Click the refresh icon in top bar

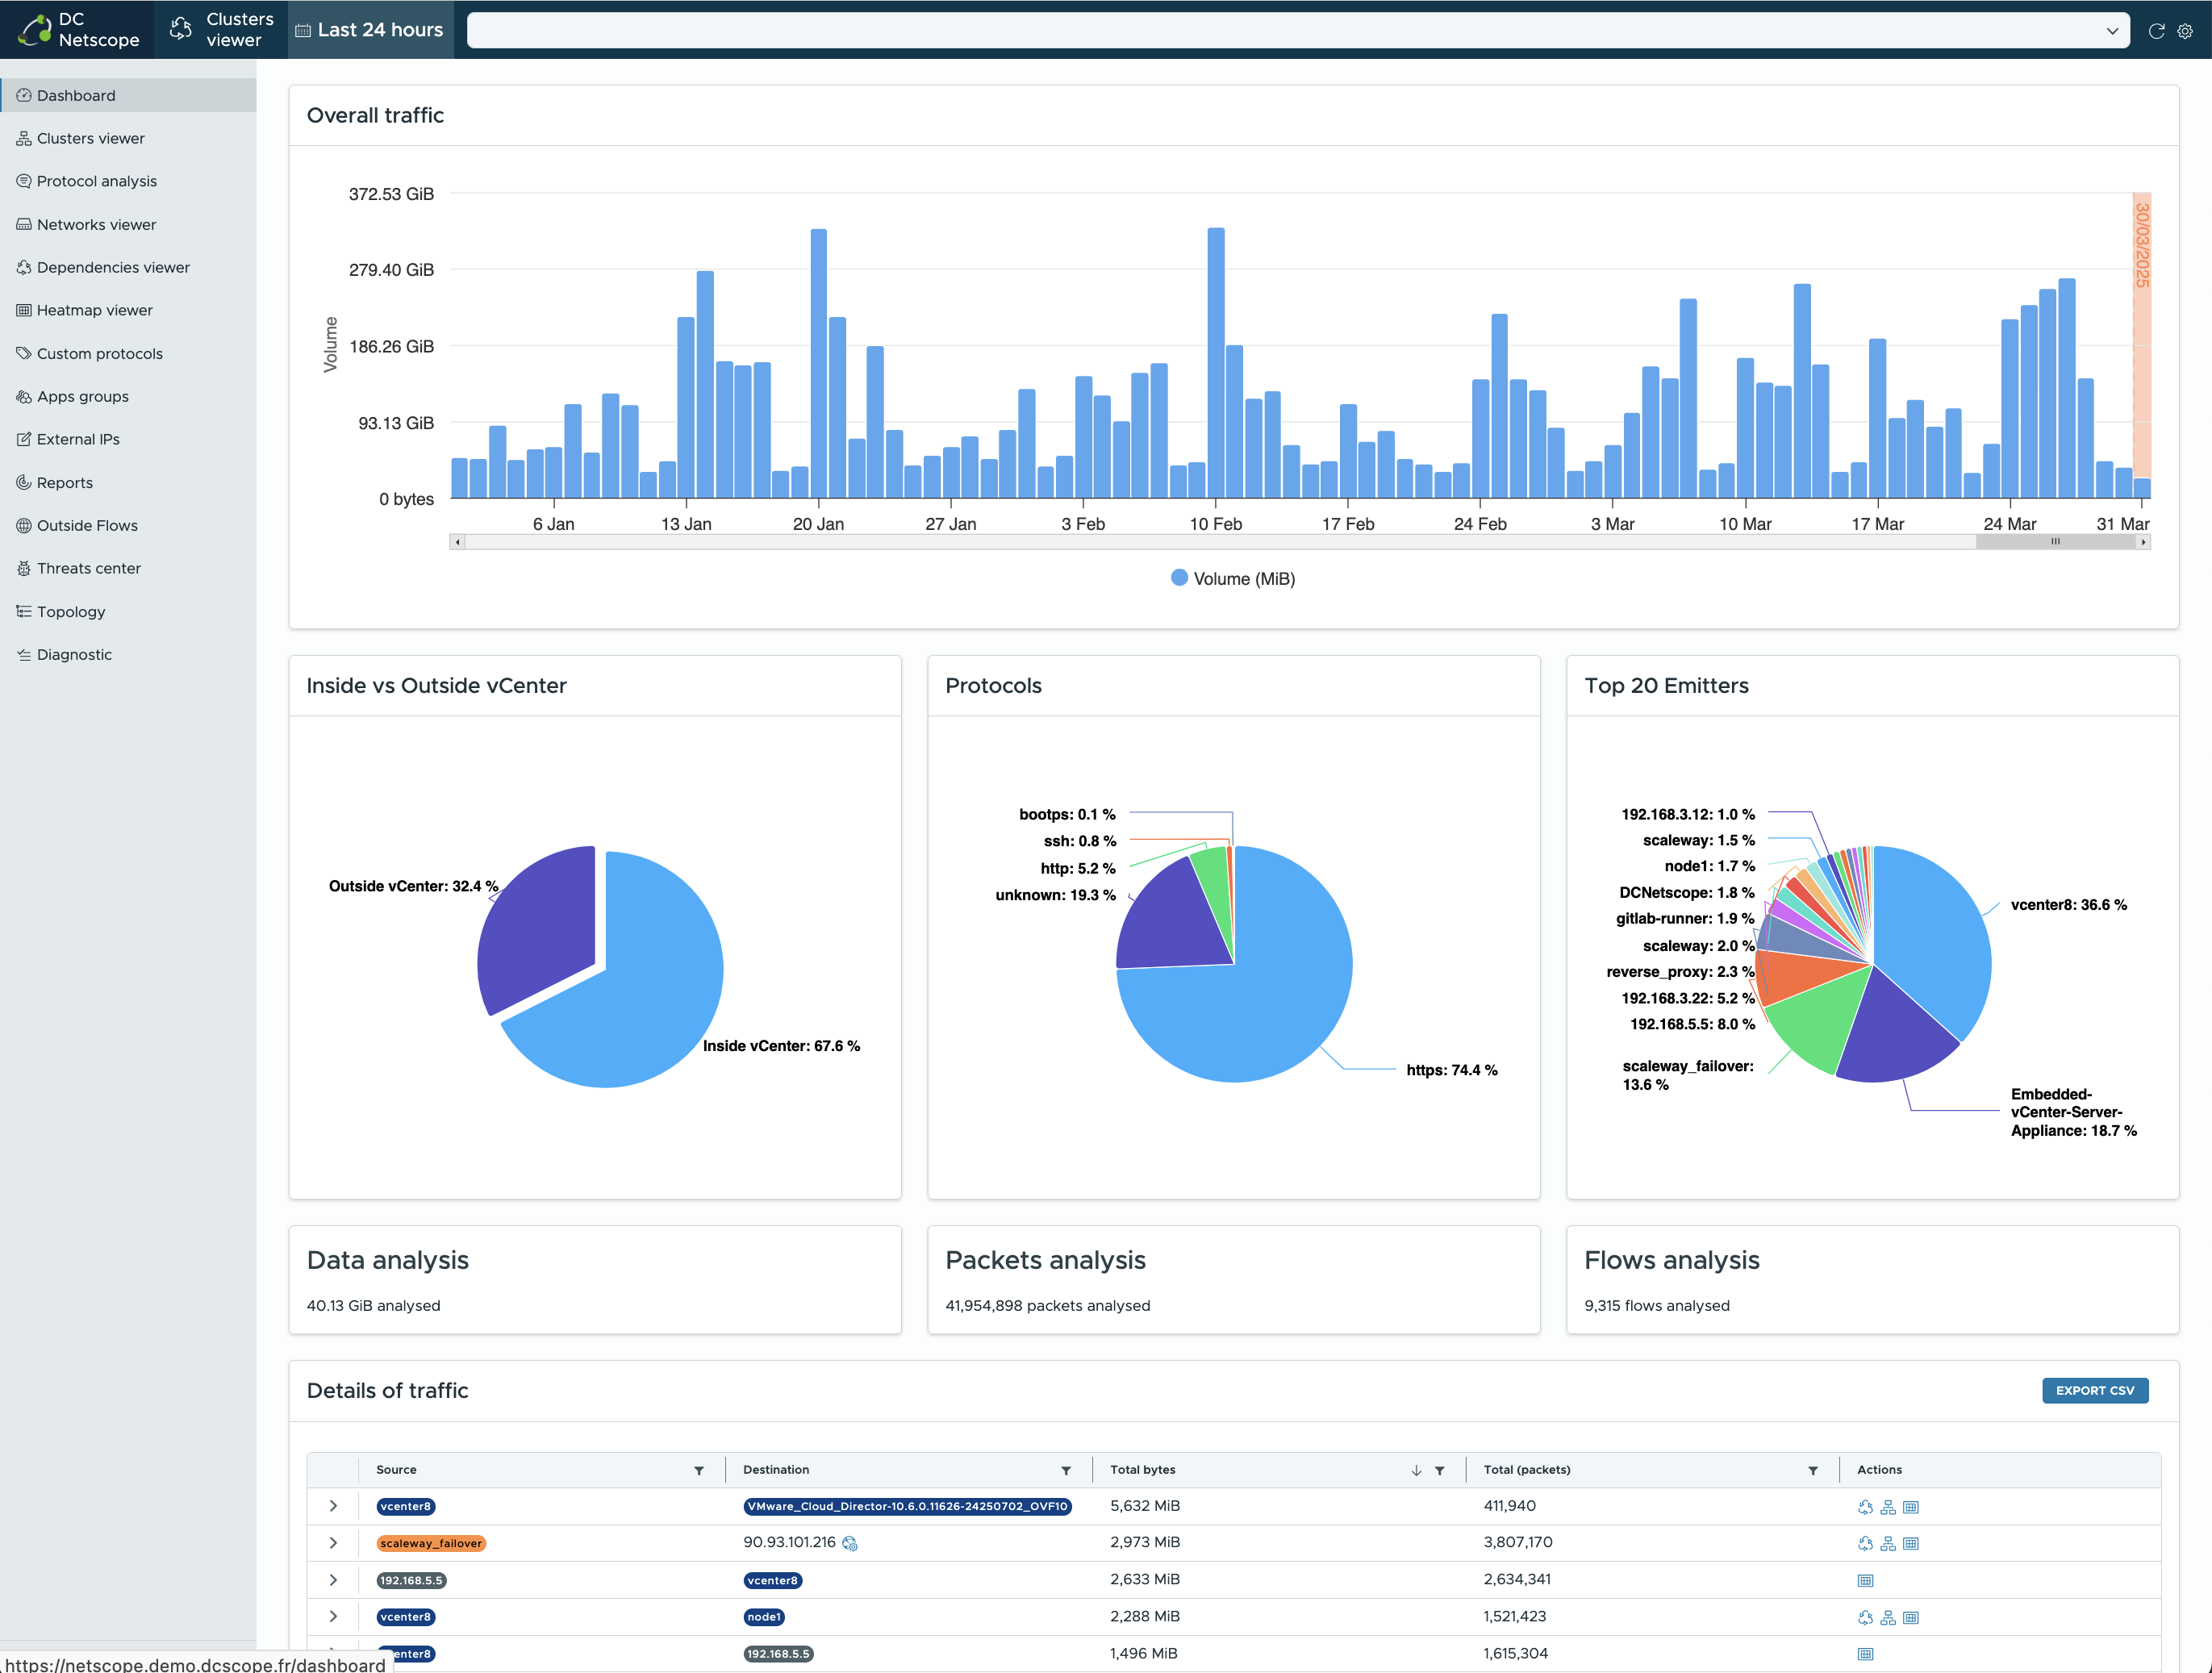(x=2156, y=31)
